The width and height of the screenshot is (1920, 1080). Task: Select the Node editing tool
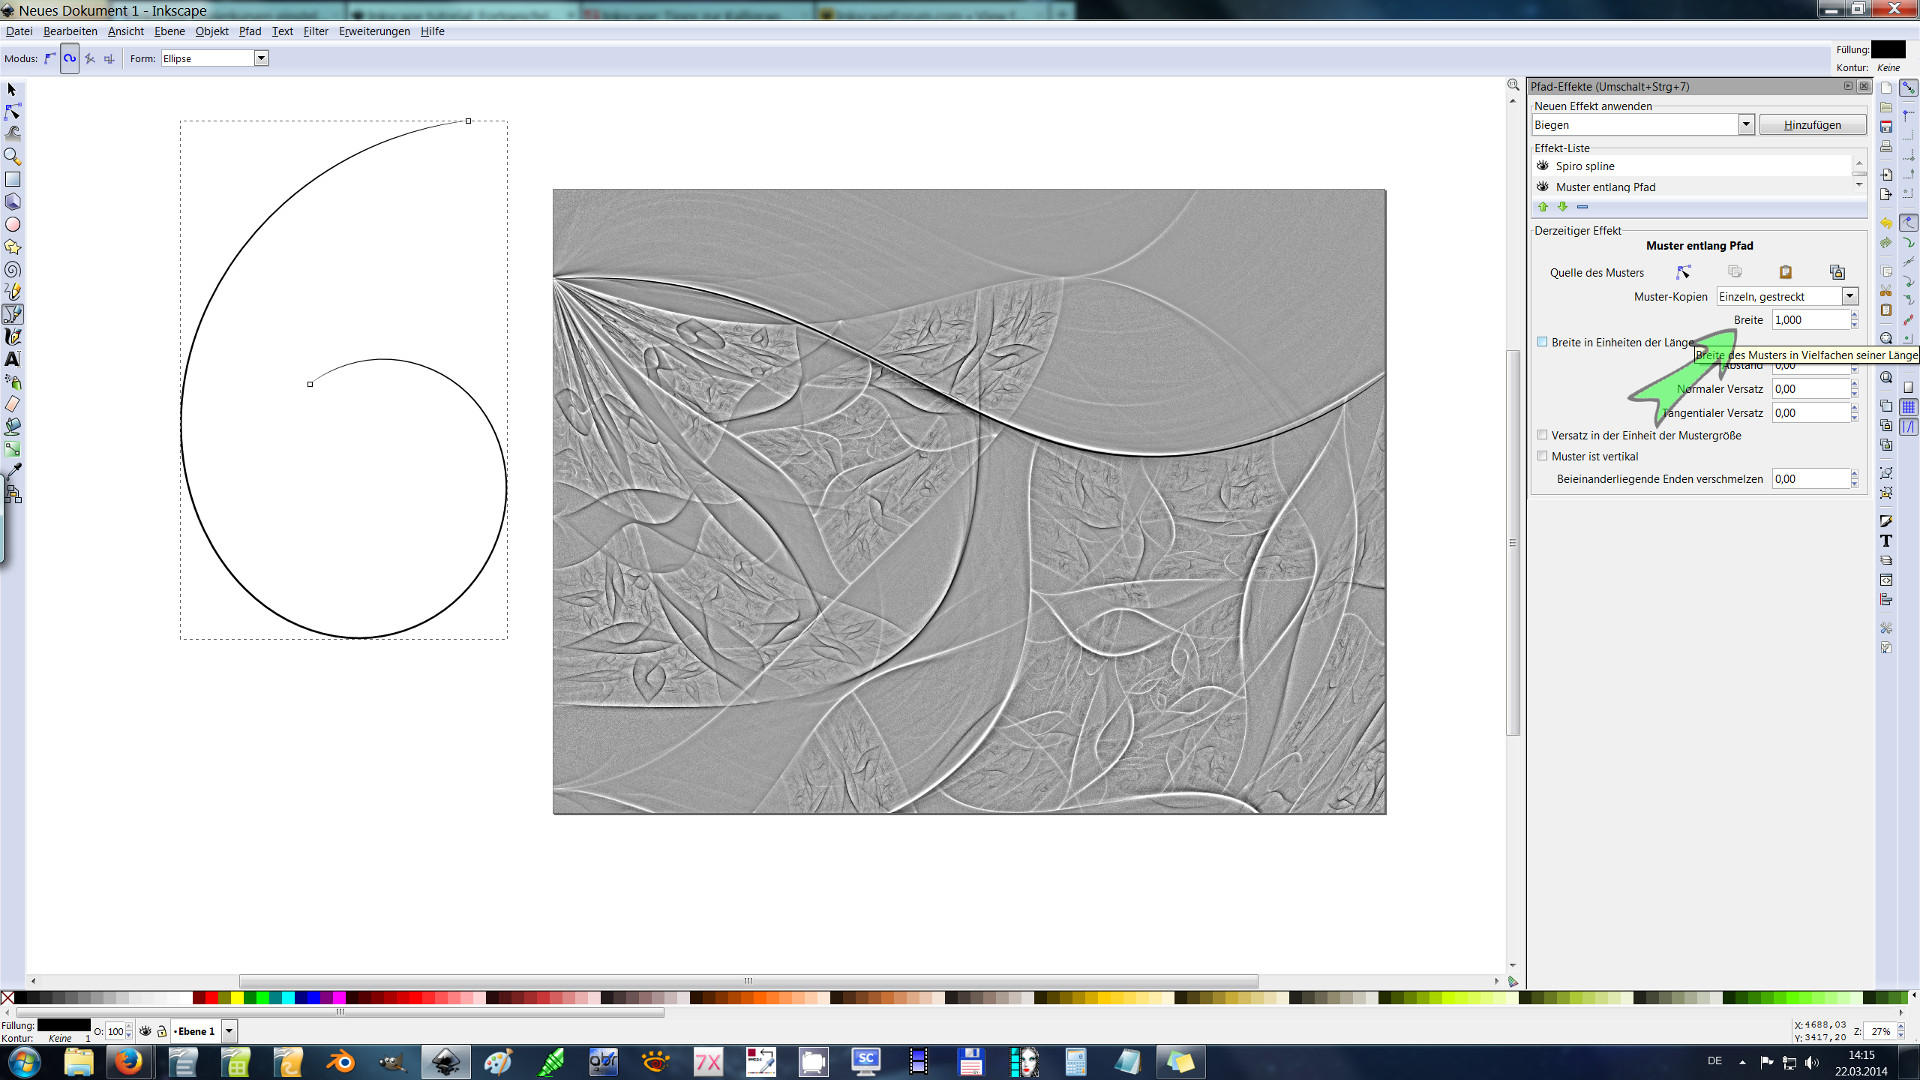[13, 113]
